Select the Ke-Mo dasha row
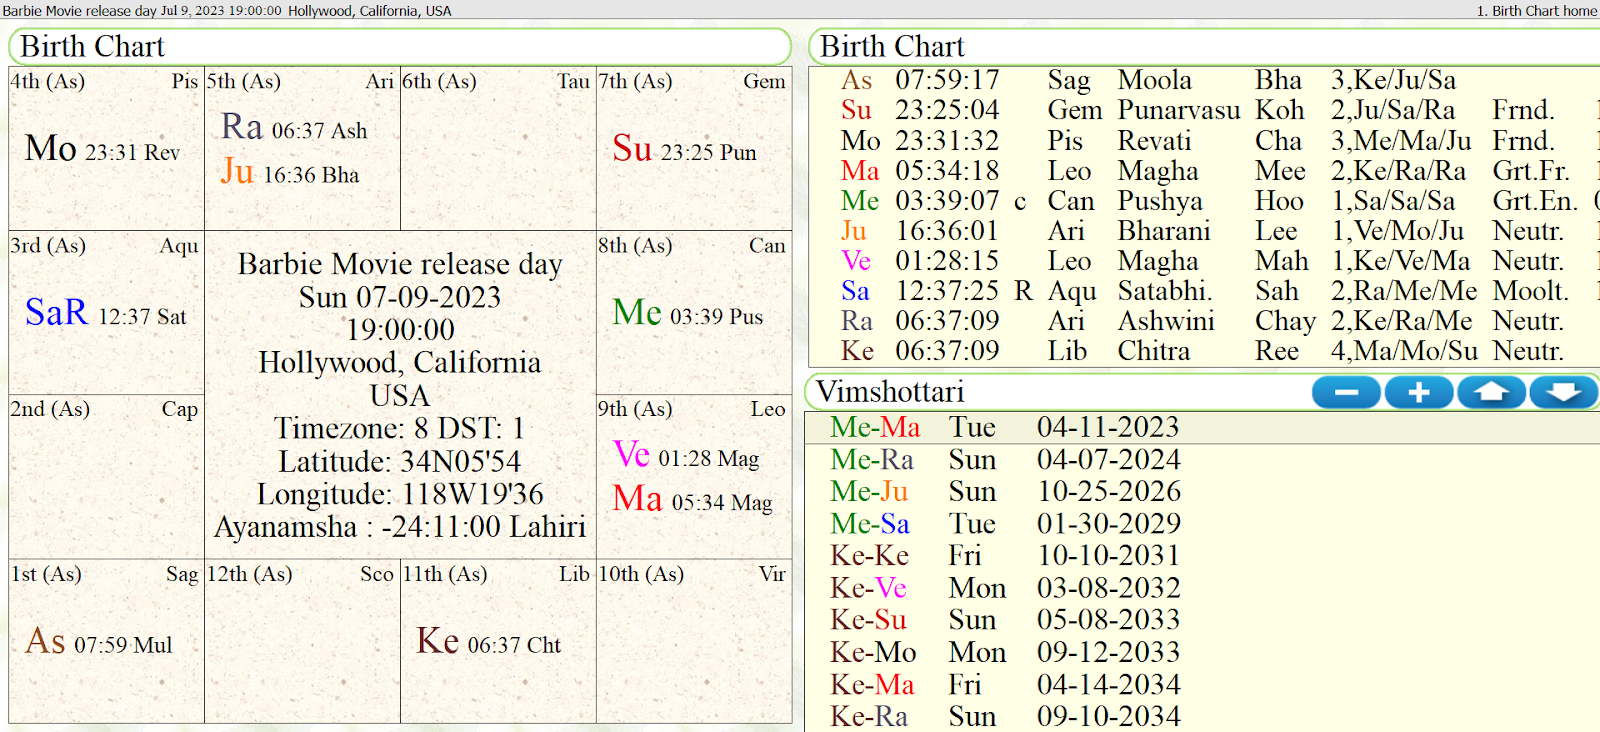Image resolution: width=1600 pixels, height=732 pixels. click(x=1202, y=652)
